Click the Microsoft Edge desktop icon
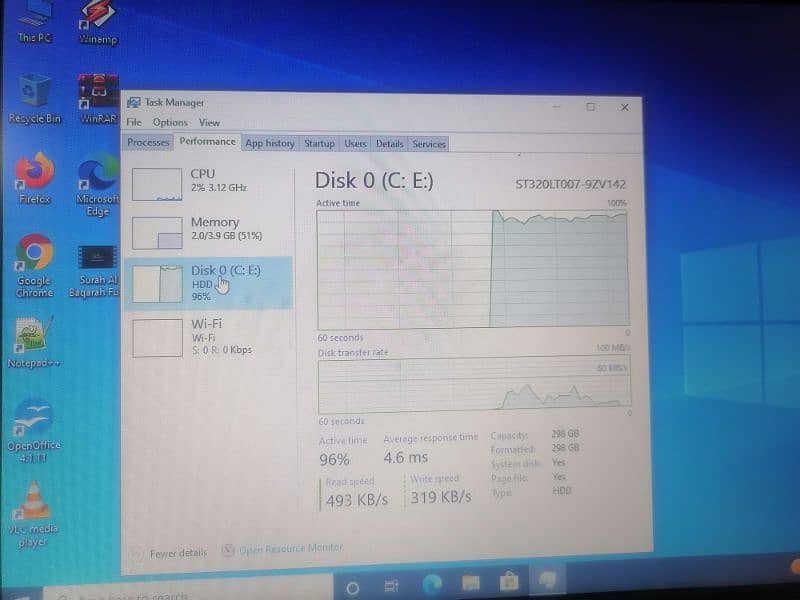The height and width of the screenshot is (600, 800). pyautogui.click(x=98, y=175)
